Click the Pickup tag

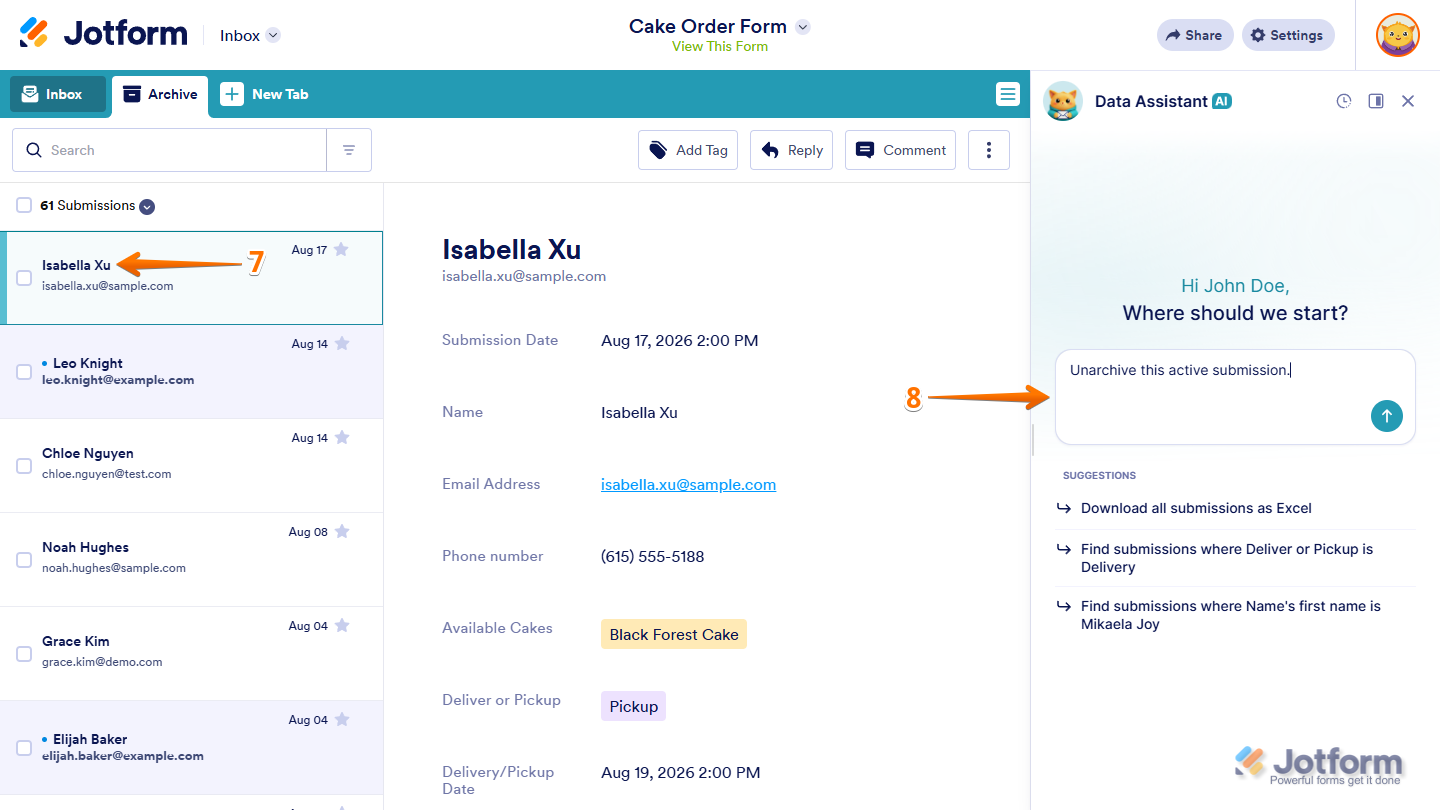tap(633, 706)
